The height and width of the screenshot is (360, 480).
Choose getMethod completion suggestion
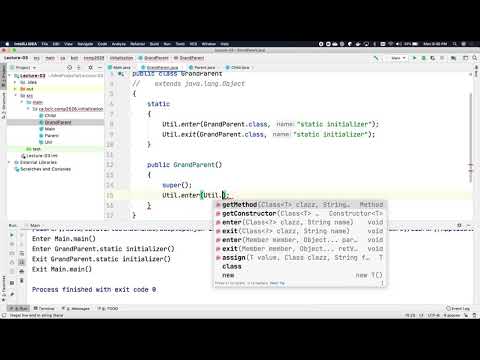coord(300,205)
